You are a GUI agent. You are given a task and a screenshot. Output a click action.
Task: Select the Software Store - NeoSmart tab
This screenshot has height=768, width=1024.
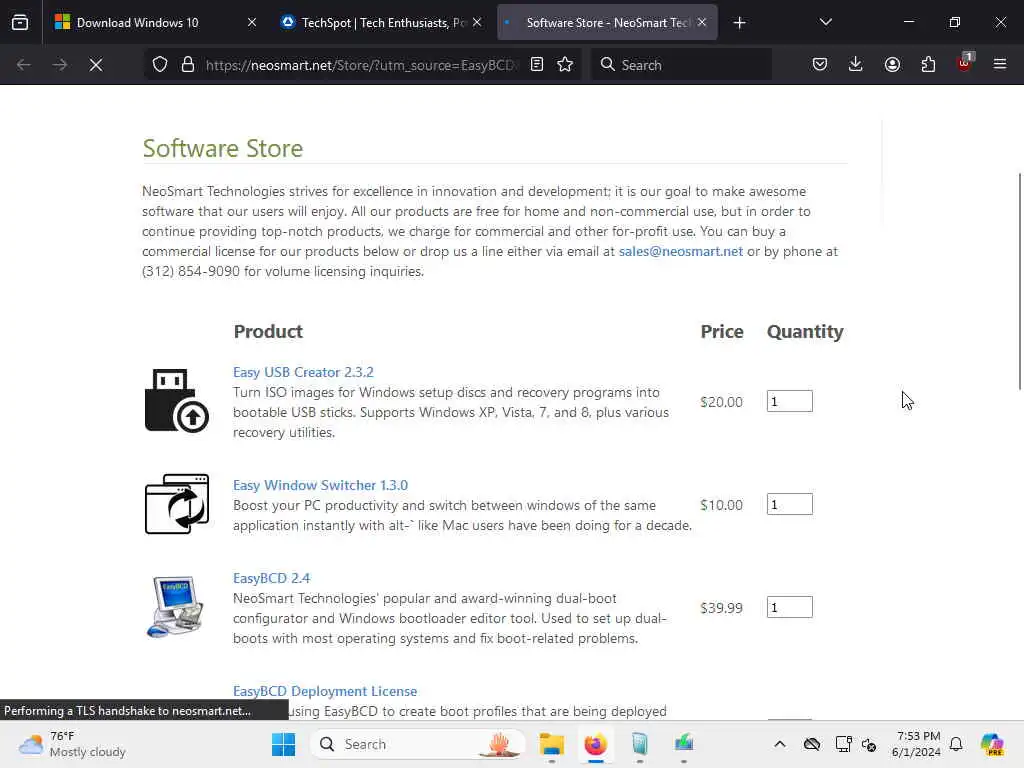[x=607, y=22]
